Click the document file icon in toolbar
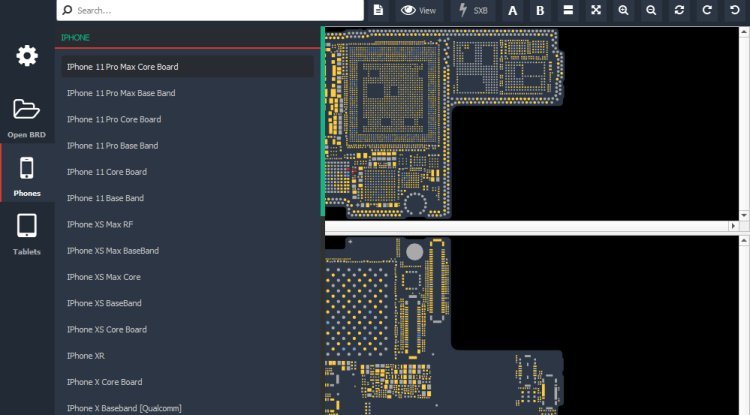The height and width of the screenshot is (415, 750). [378, 10]
